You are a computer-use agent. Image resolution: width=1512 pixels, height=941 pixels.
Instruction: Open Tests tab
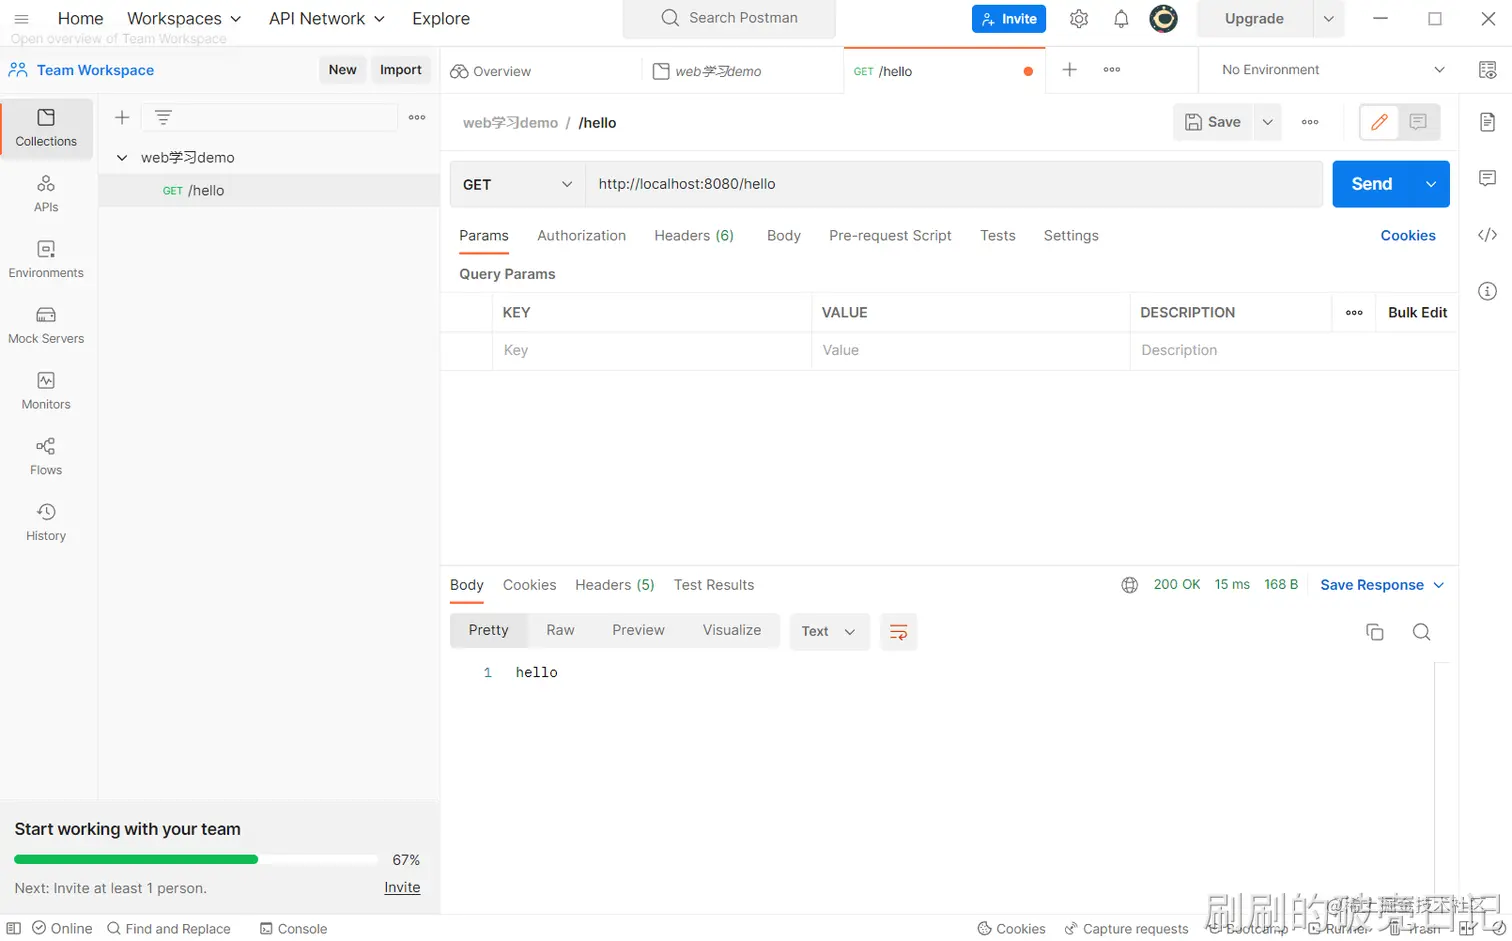click(x=997, y=236)
